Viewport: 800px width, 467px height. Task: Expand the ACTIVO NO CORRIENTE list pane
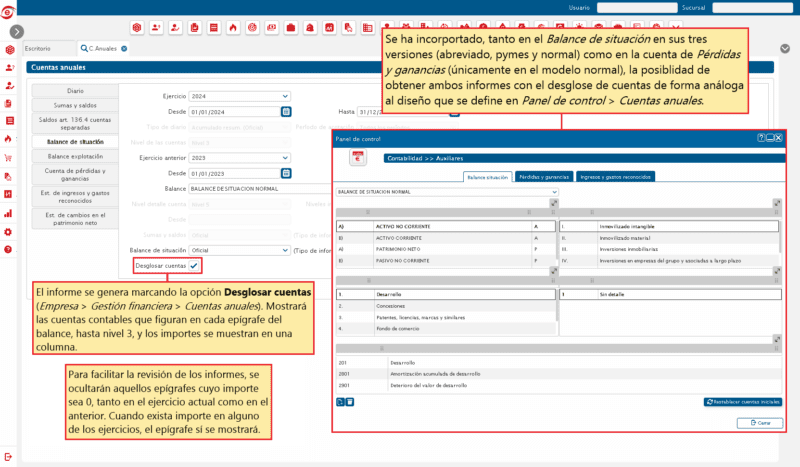point(554,203)
